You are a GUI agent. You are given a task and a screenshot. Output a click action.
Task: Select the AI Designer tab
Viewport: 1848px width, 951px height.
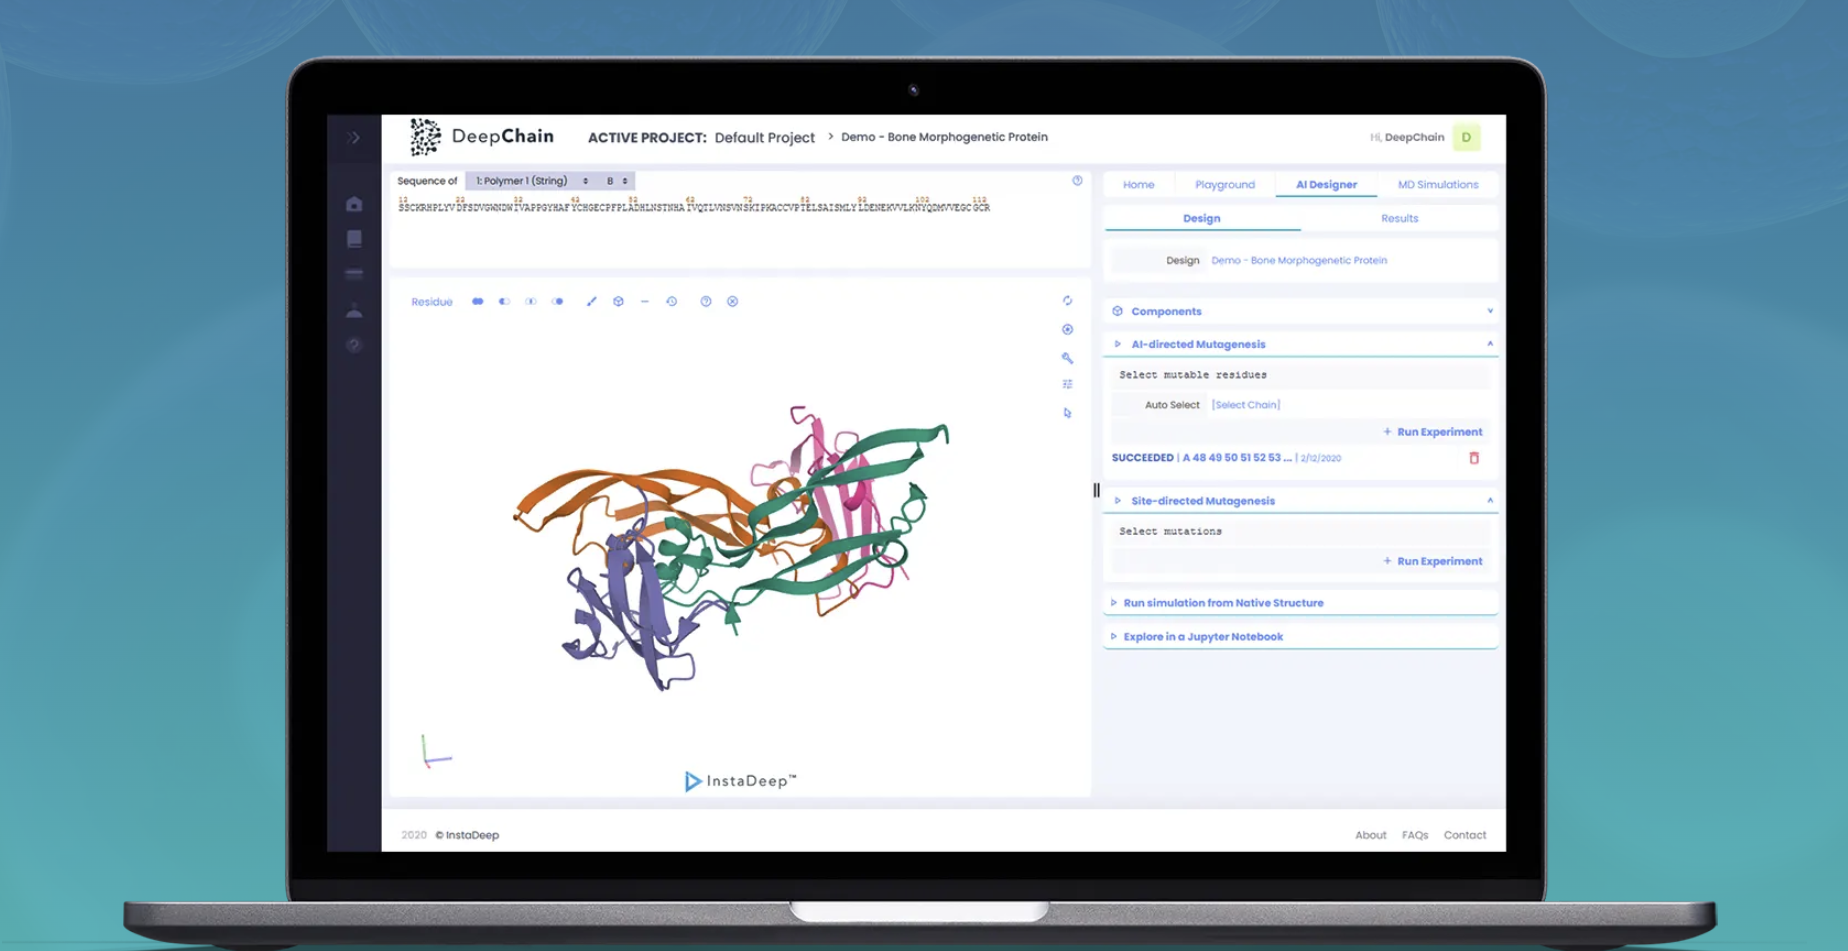[x=1326, y=185]
